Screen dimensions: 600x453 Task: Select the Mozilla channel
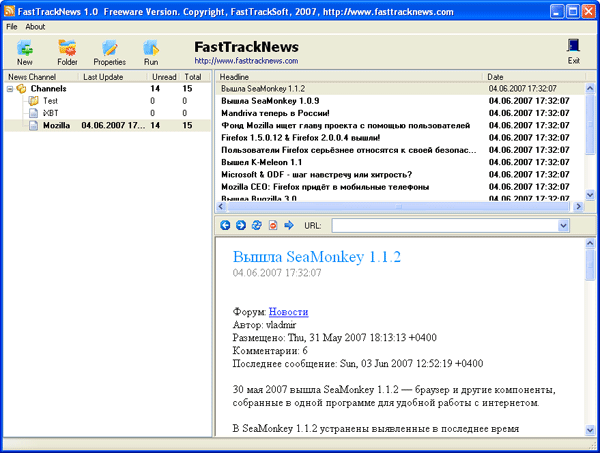tap(57, 125)
